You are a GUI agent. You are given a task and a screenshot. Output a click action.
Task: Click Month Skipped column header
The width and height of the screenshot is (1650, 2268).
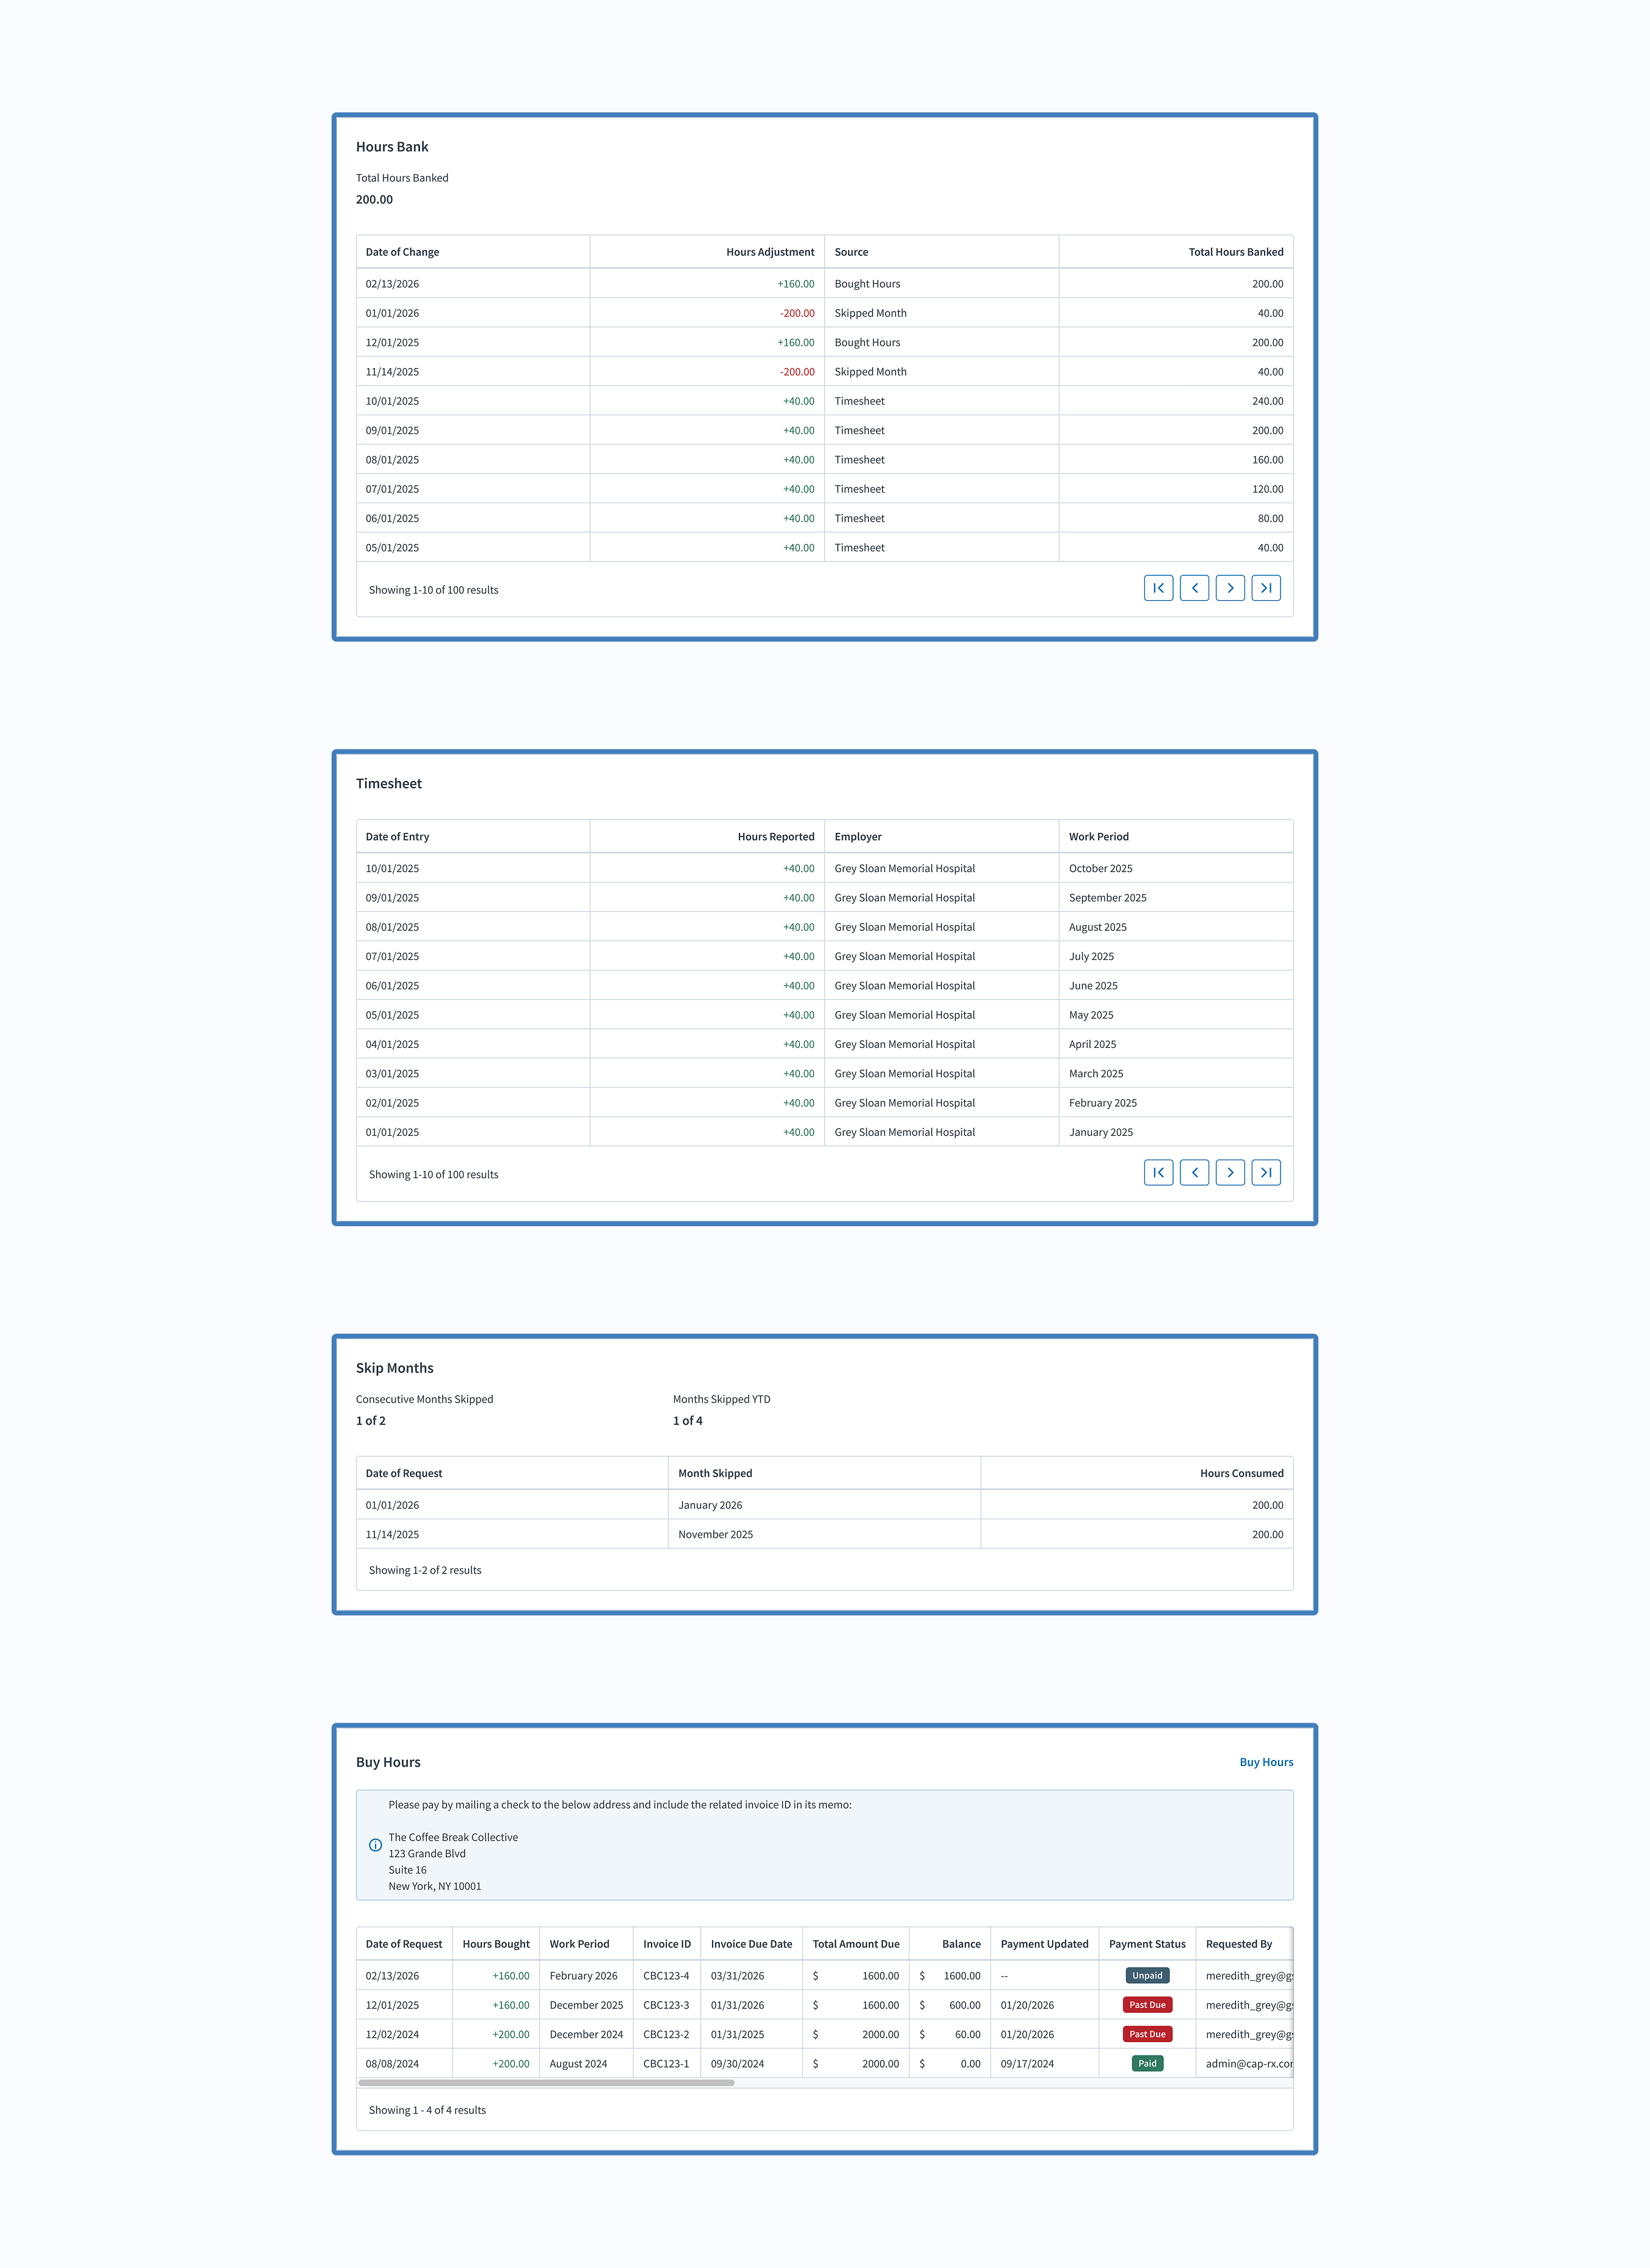715,1473
